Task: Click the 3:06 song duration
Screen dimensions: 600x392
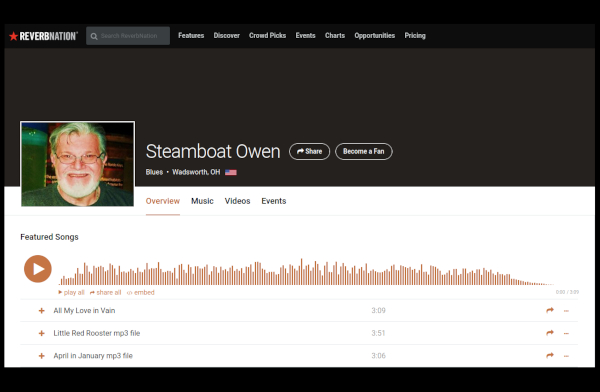Action: pos(378,356)
